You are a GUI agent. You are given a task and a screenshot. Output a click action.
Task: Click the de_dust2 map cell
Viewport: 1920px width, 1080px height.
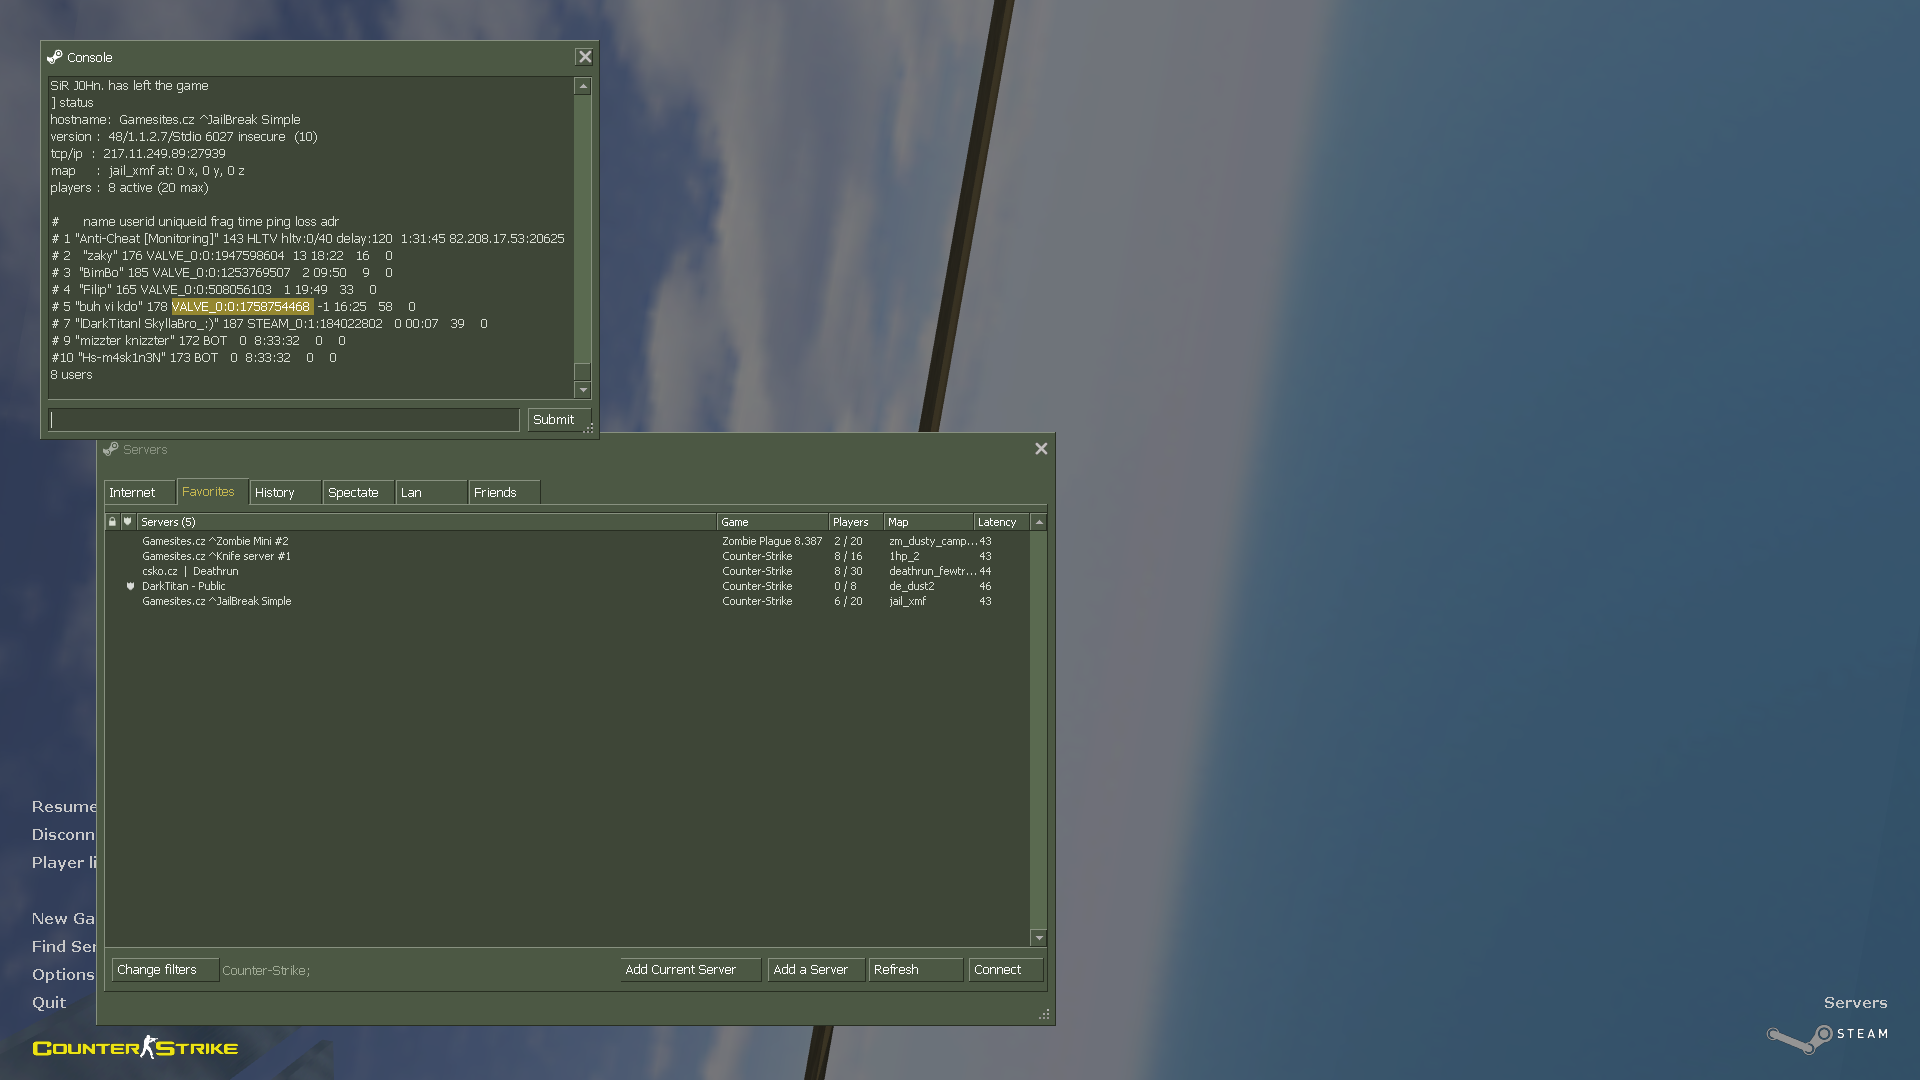911,586
